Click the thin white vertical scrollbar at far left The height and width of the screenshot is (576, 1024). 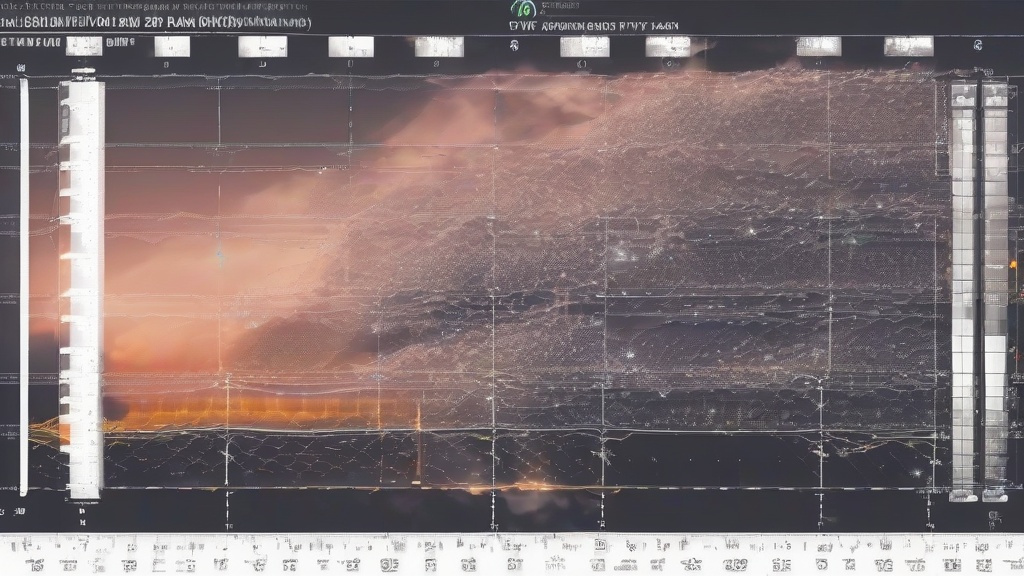coord(24,286)
